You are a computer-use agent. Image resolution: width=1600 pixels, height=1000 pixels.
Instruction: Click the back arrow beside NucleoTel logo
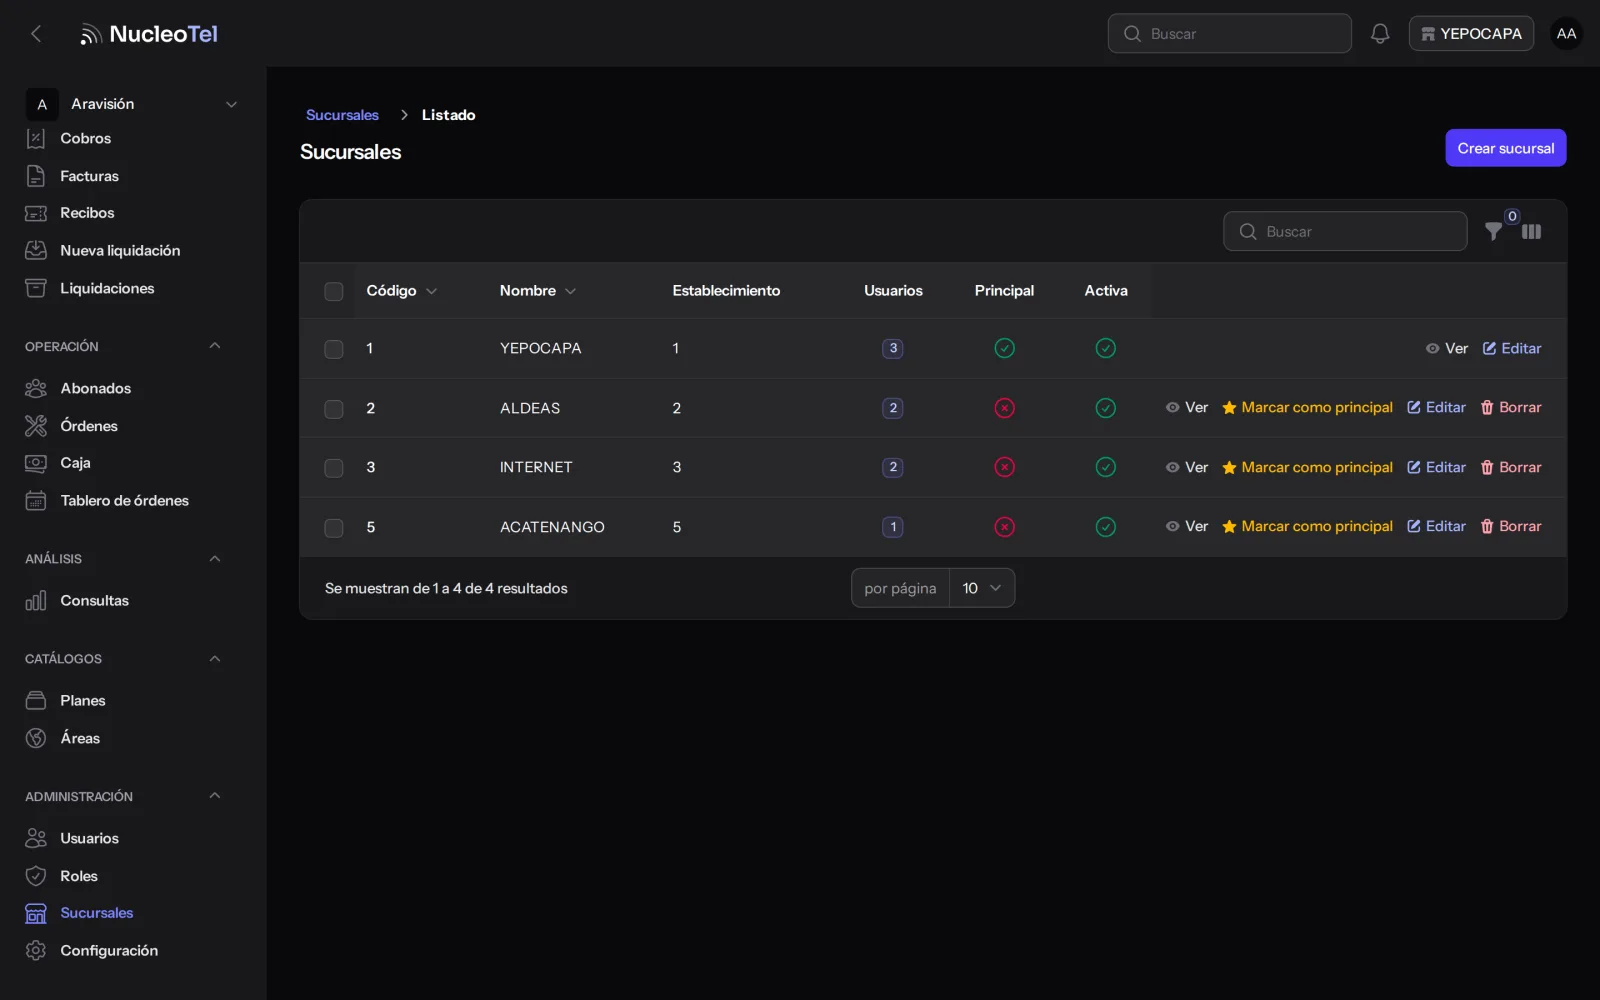36,34
